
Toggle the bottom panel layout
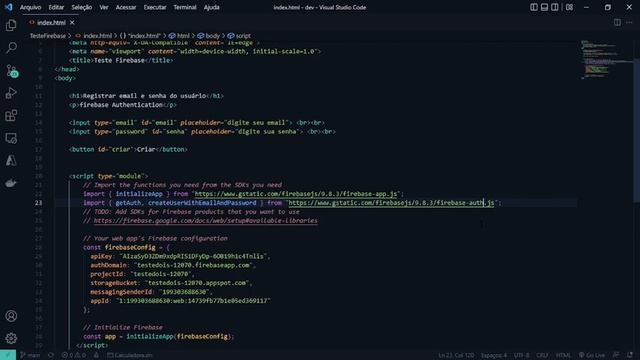click(x=544, y=7)
